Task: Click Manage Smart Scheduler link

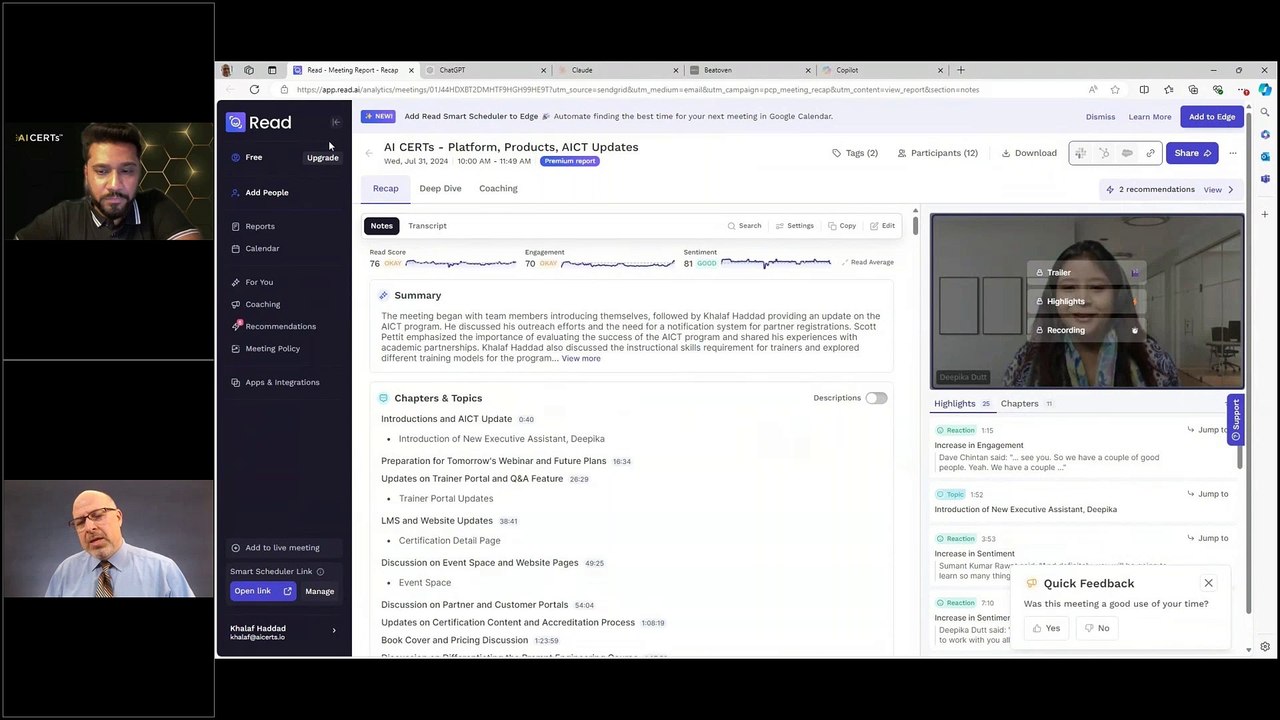Action: coord(320,591)
